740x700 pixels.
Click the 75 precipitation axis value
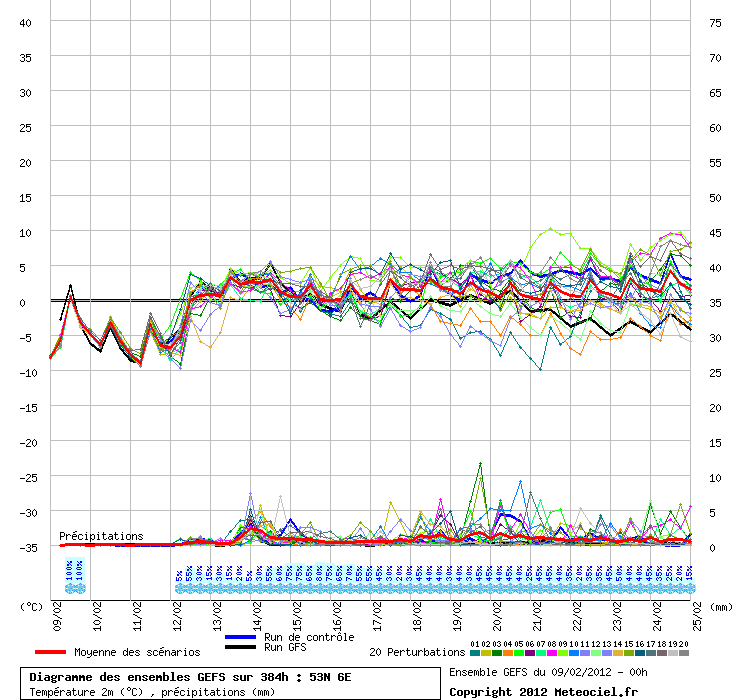[x=715, y=23]
